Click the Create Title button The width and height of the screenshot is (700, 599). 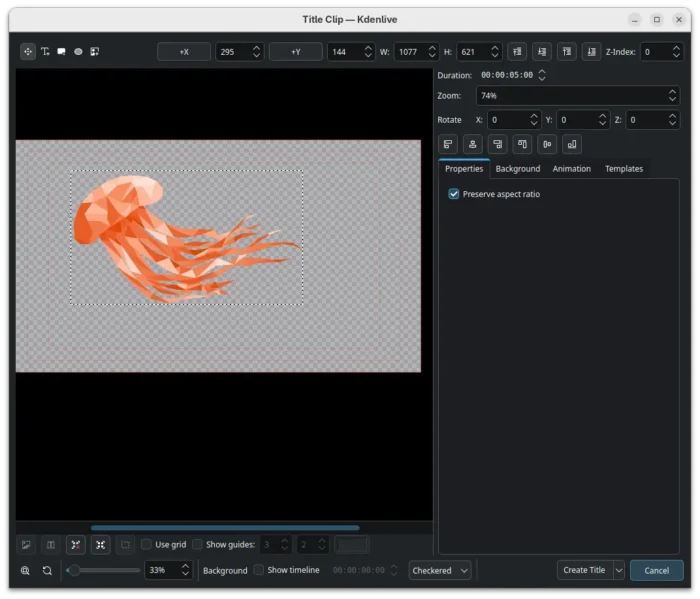click(x=584, y=570)
